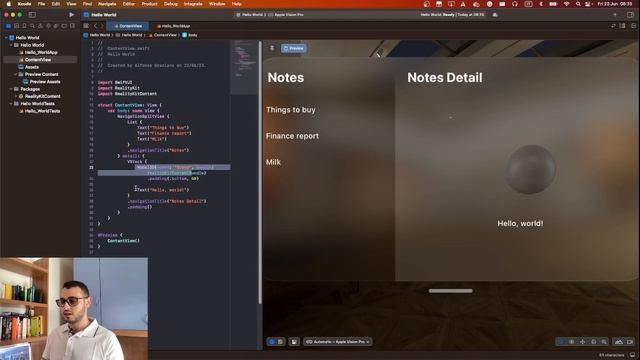Select the pan/move camera control in canvas

(x=582, y=342)
